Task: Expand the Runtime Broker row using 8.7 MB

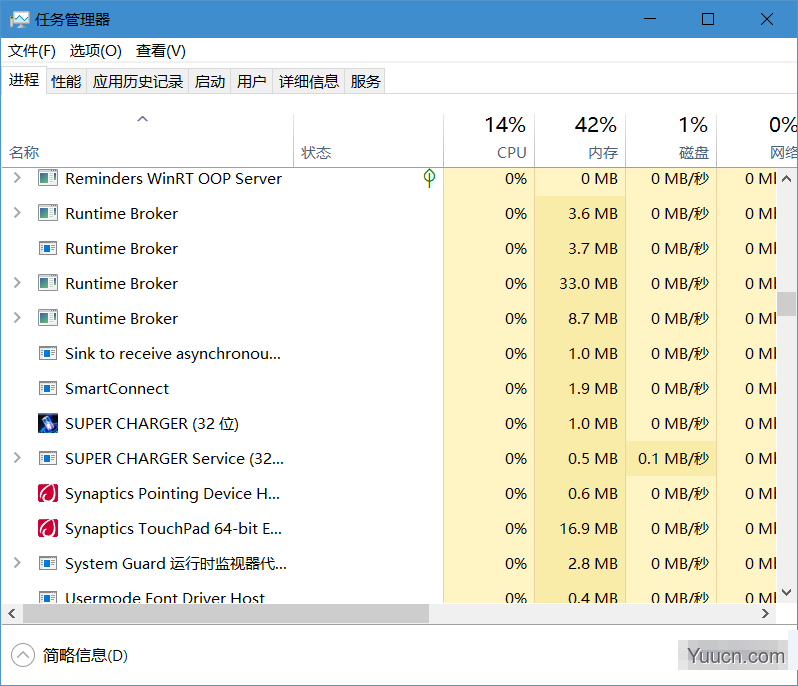Action: click(17, 318)
